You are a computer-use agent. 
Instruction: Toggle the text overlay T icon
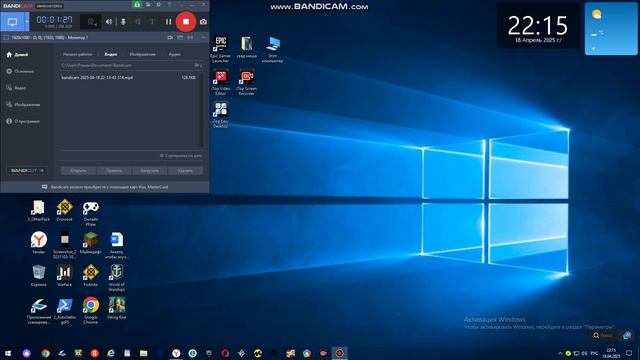152,22
